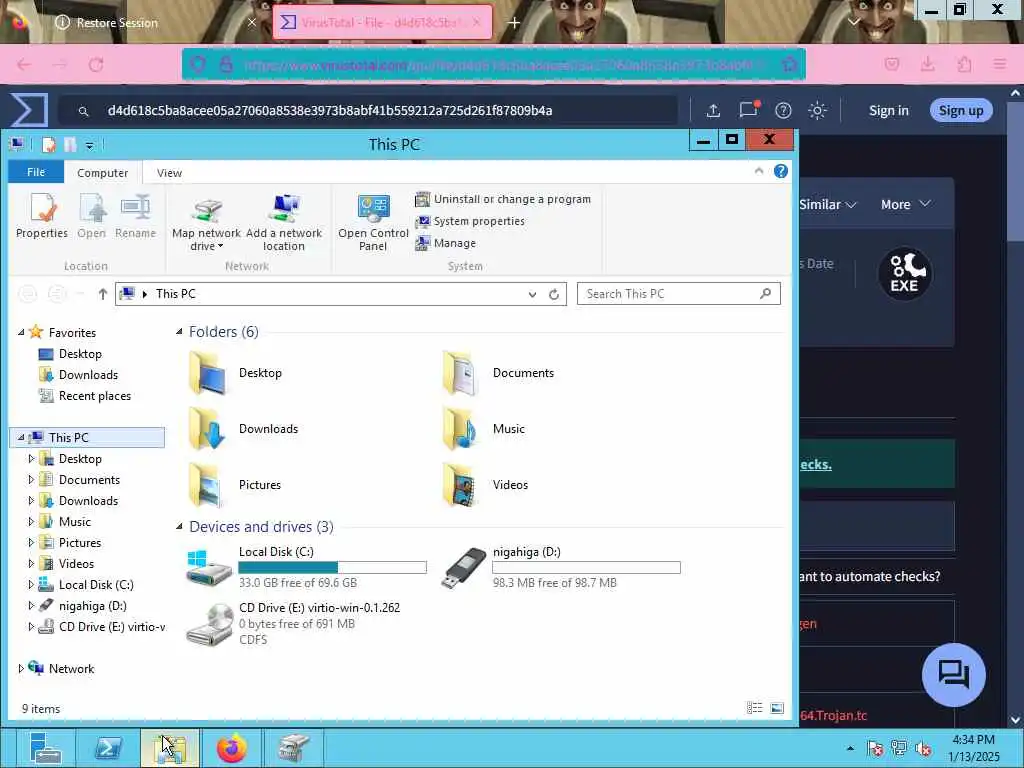Open the Quick Access Toolbar dropdown
Image resolution: width=1024 pixels, height=768 pixels.
[89, 145]
